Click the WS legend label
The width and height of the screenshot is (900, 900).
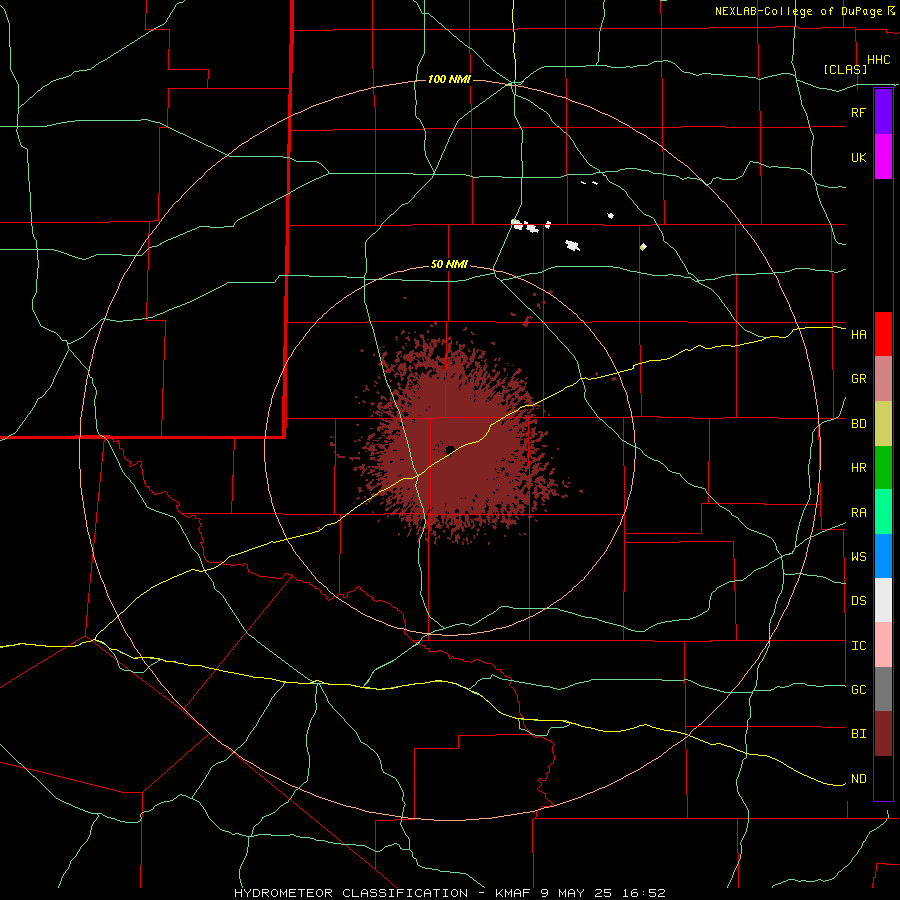[858, 557]
